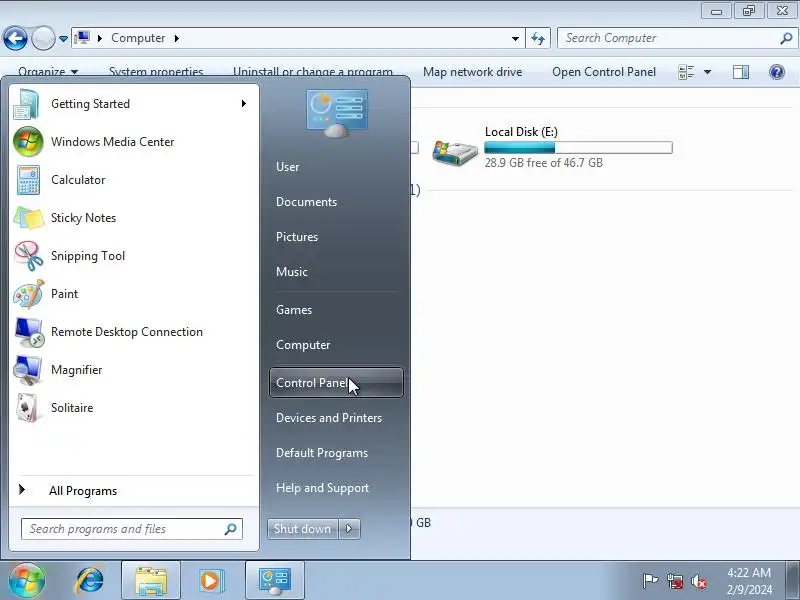
Task: Launch Windows Media Player from taskbar
Action: (x=210, y=581)
